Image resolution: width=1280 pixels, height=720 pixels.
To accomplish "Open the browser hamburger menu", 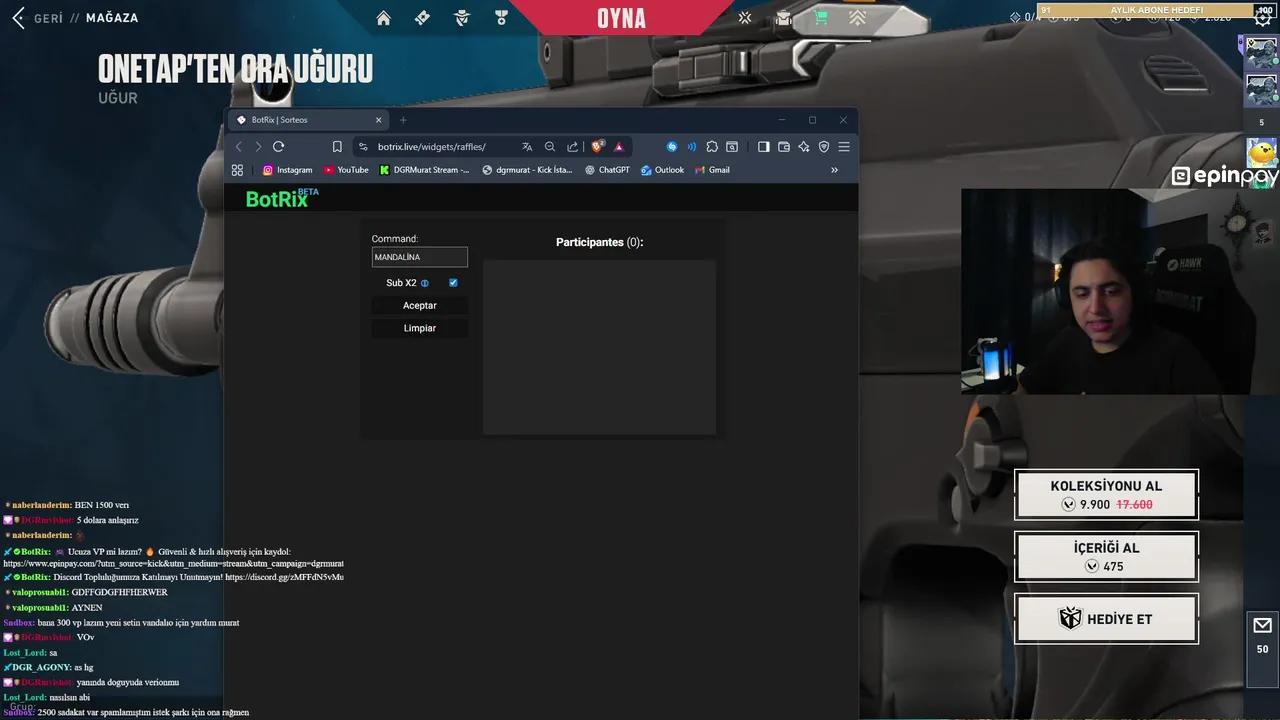I will pos(844,147).
